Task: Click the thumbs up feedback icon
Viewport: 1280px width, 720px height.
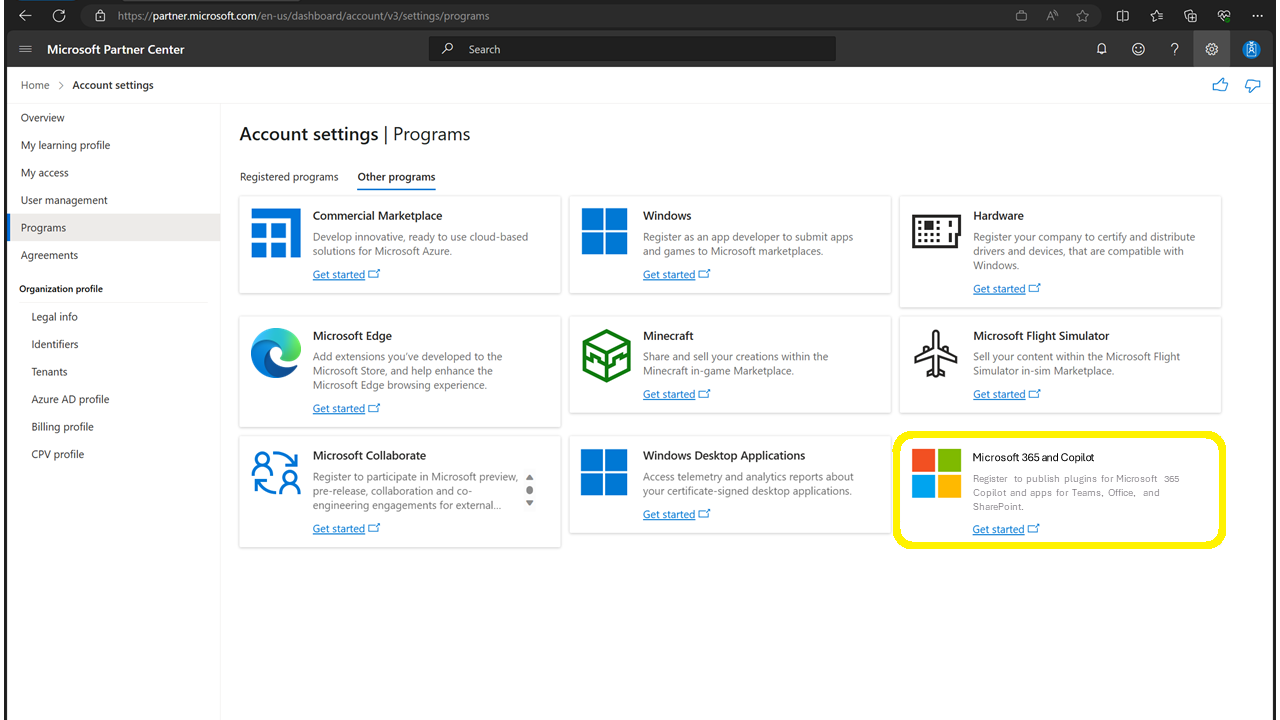Action: [x=1220, y=85]
